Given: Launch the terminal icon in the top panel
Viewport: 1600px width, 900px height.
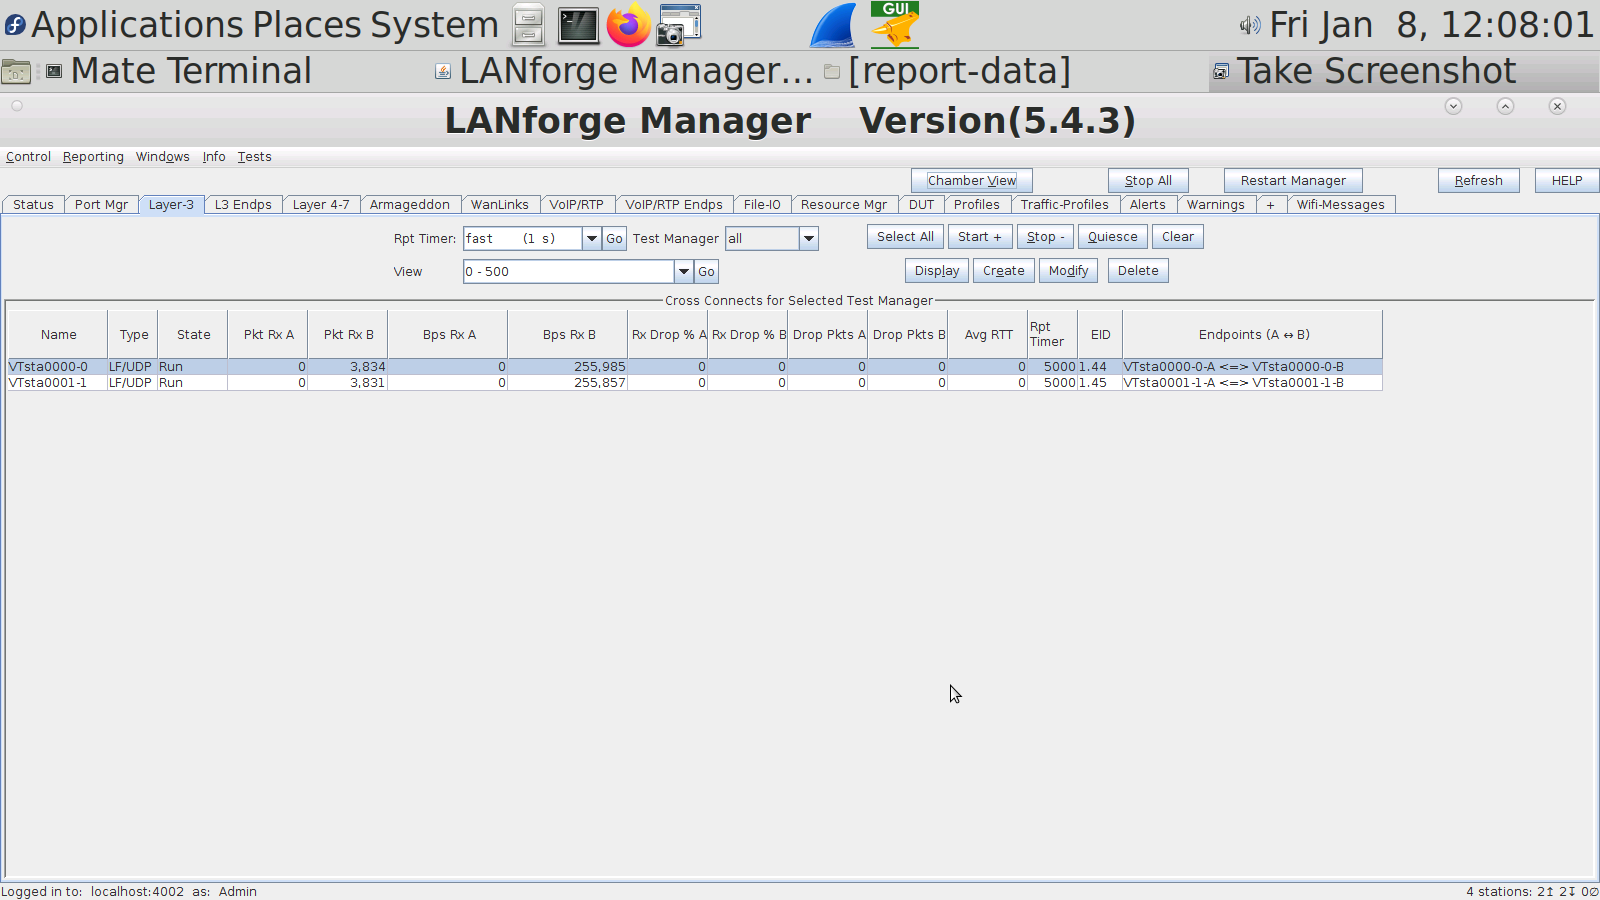Looking at the screenshot, I should click(578, 25).
